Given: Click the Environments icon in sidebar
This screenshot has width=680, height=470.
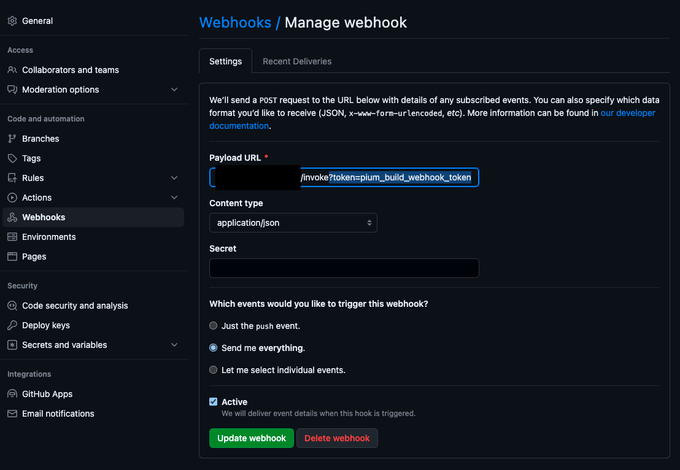Looking at the screenshot, I should pyautogui.click(x=12, y=237).
